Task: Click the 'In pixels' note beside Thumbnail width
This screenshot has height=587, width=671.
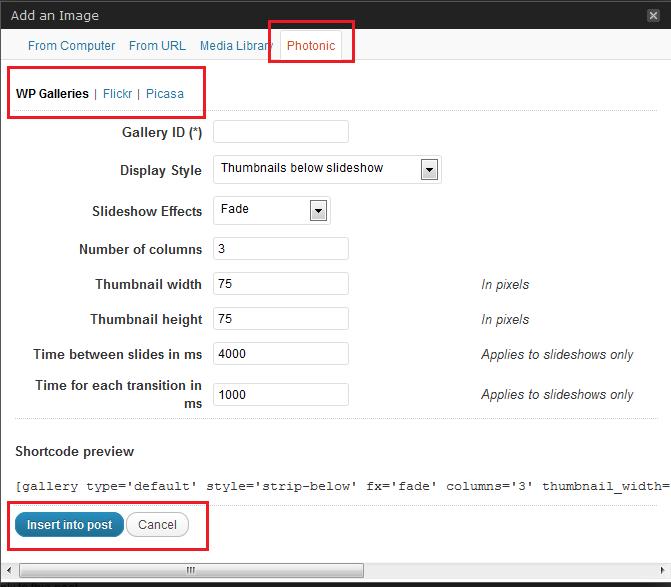Action: (505, 285)
